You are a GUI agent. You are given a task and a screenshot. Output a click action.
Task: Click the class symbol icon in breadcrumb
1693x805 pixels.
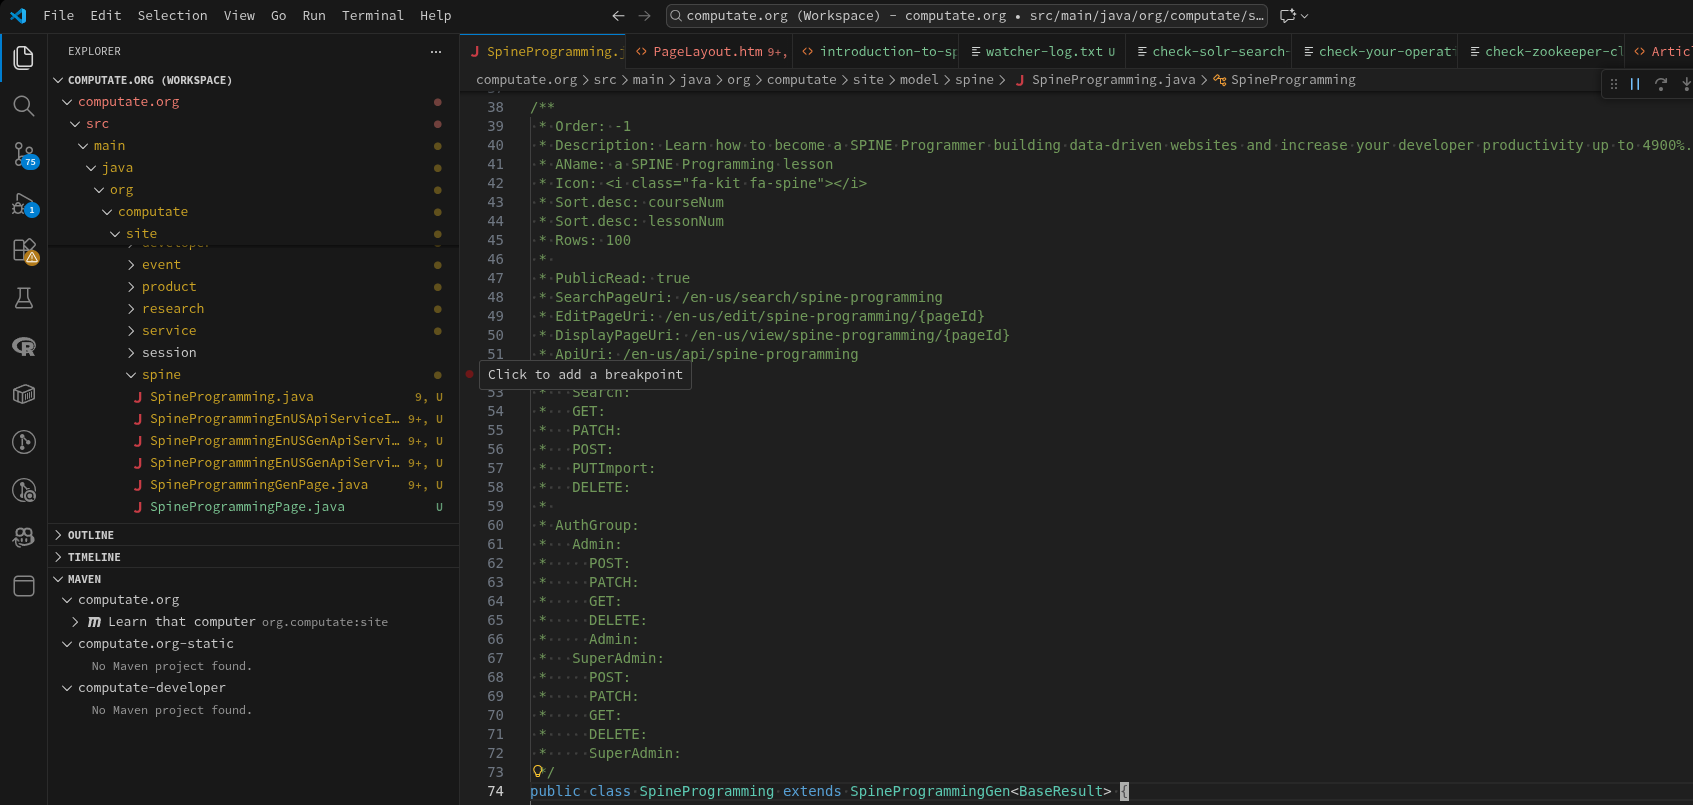coord(1220,80)
